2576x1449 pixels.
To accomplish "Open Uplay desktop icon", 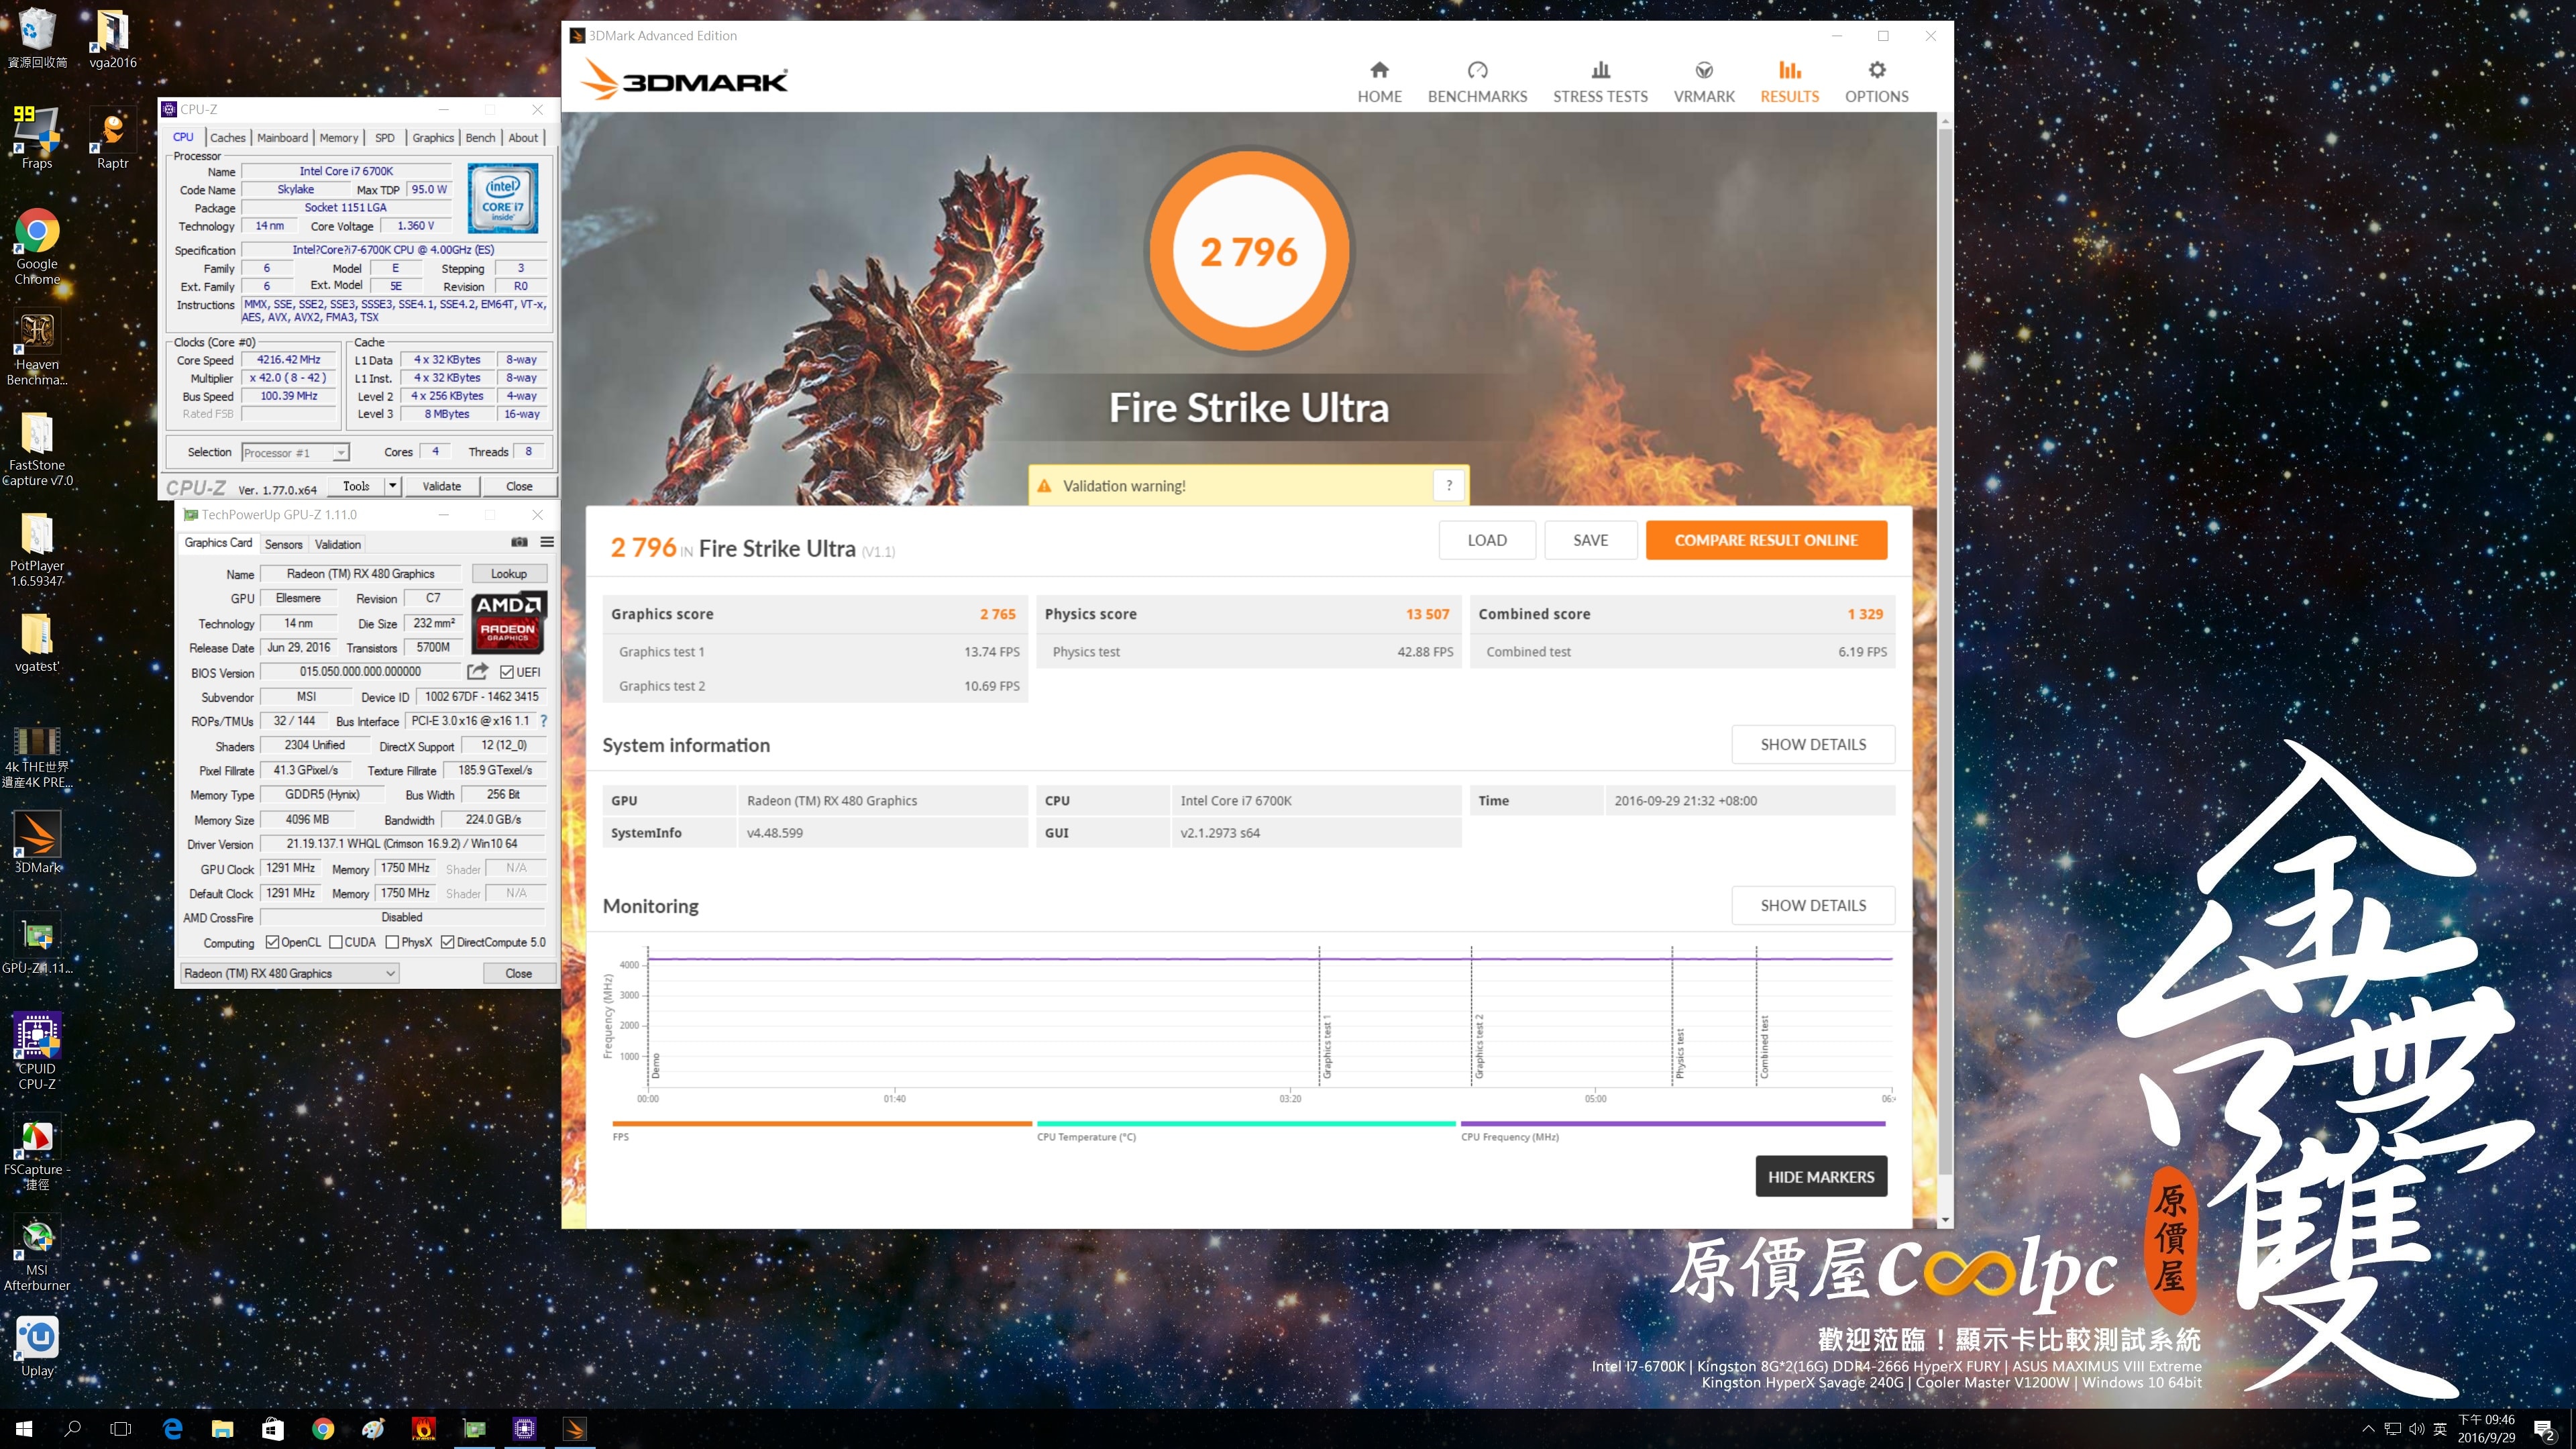I will click(37, 1346).
